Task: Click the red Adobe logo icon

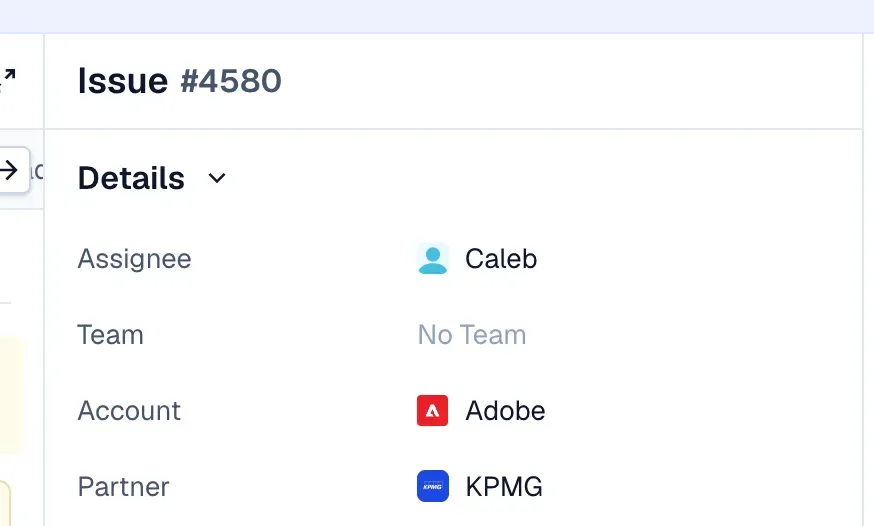Action: 433,411
